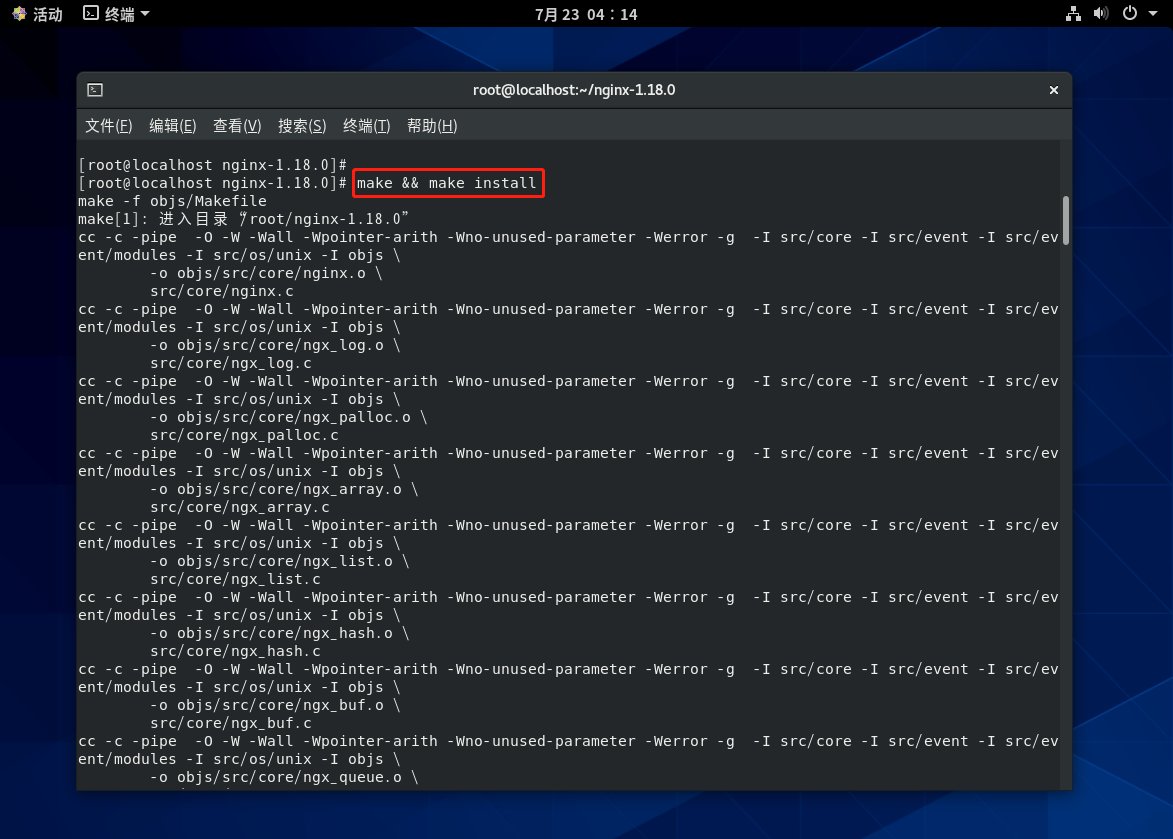The image size is (1173, 839).
Task: Click the power icon in the top bar
Action: (1129, 14)
